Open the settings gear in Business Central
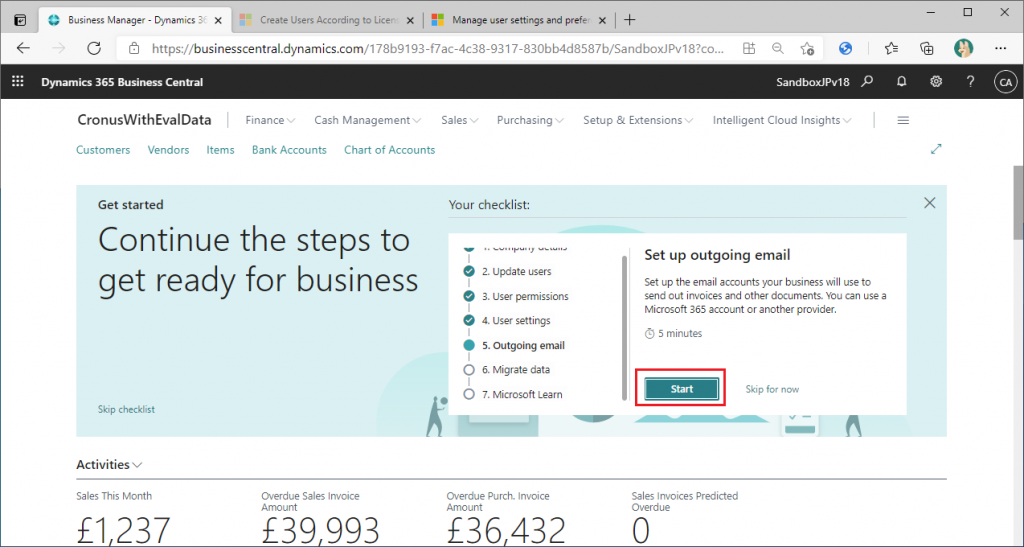The width and height of the screenshot is (1024, 547). (x=936, y=82)
